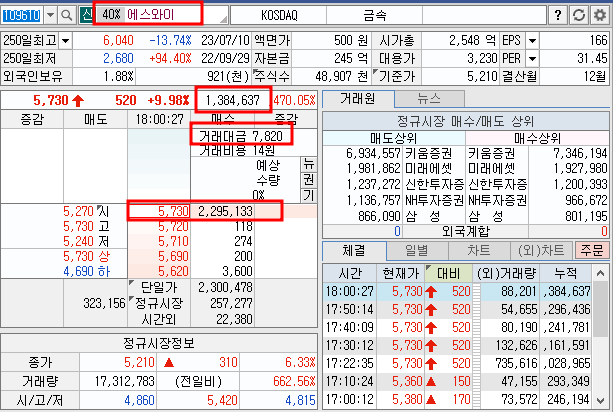Select bid price 5,720 row
This screenshot has height=412, width=613.
(x=173, y=226)
